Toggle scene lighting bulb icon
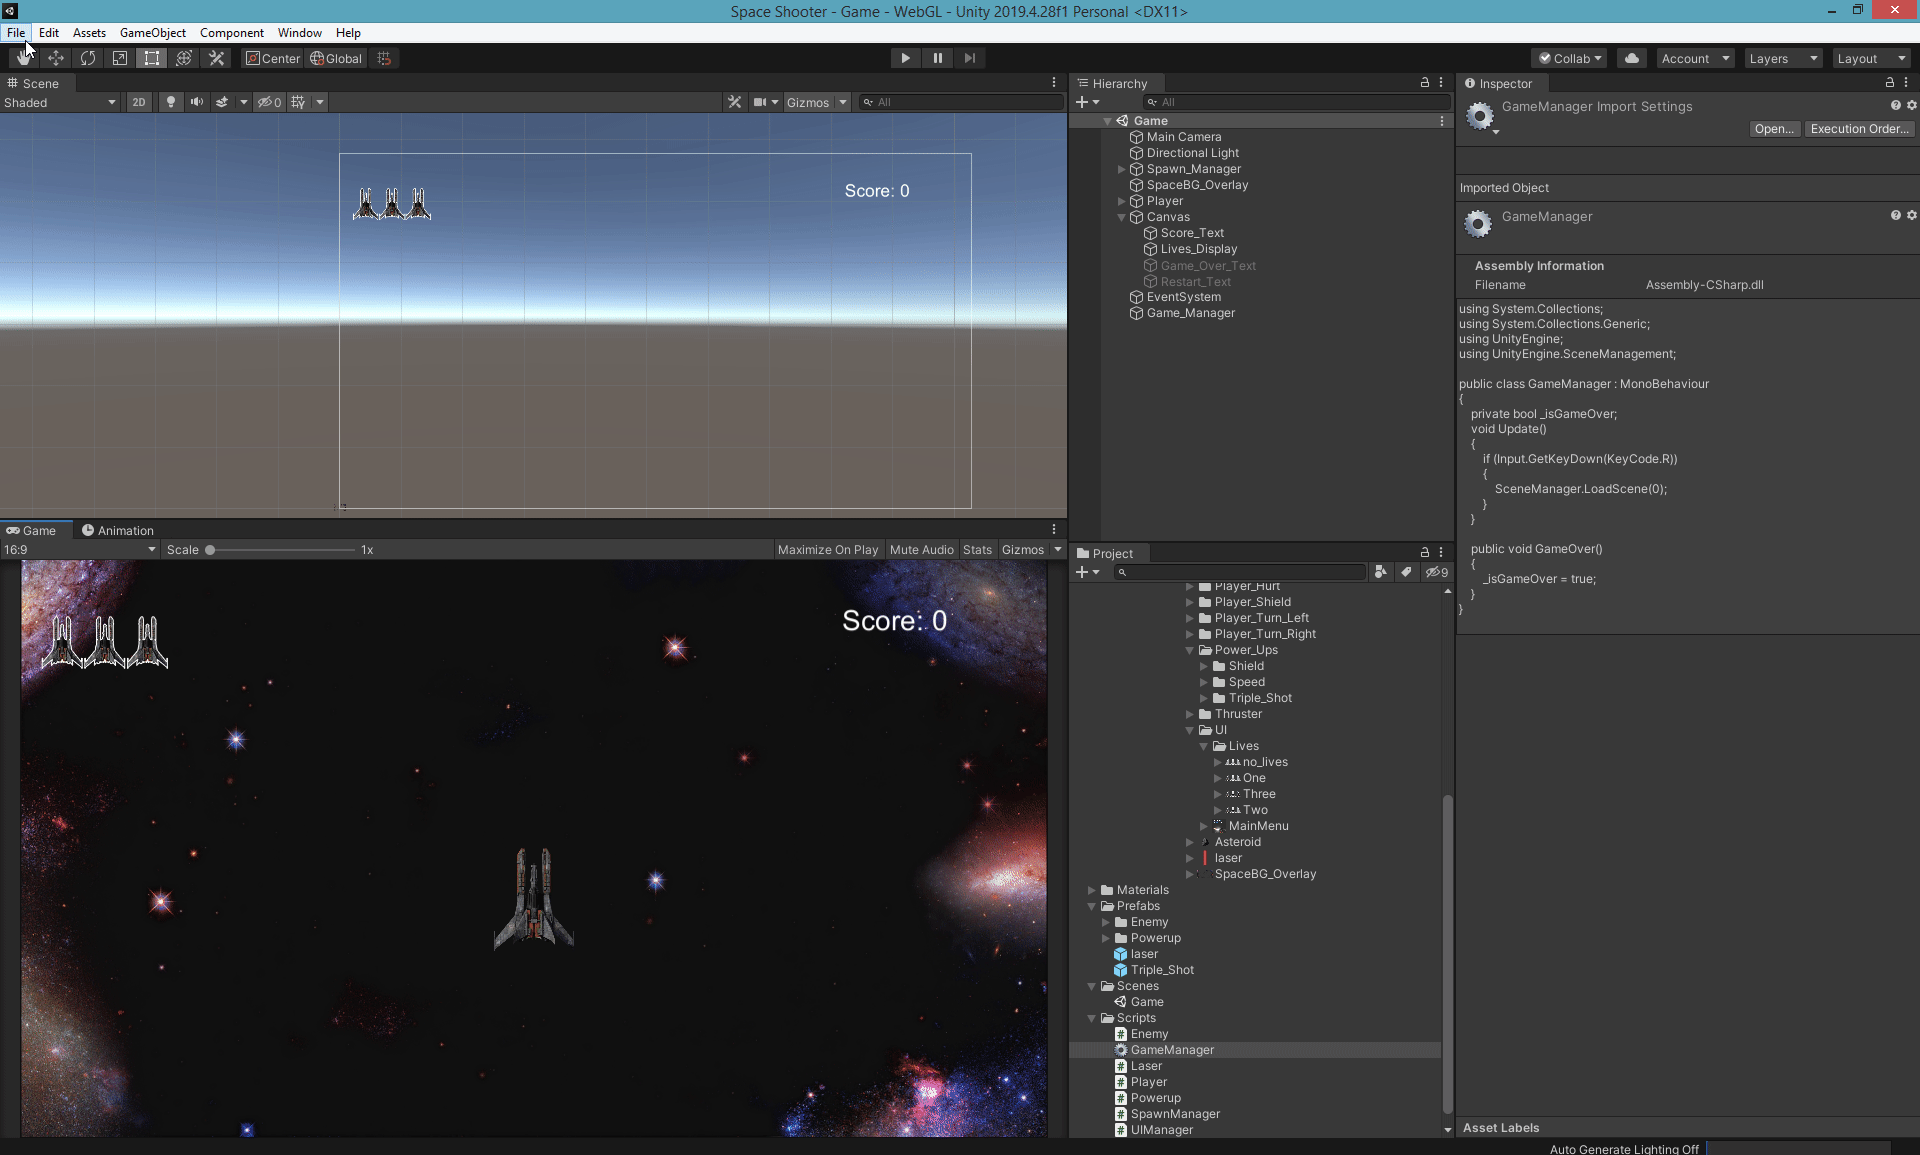This screenshot has width=1920, height=1155. point(171,102)
